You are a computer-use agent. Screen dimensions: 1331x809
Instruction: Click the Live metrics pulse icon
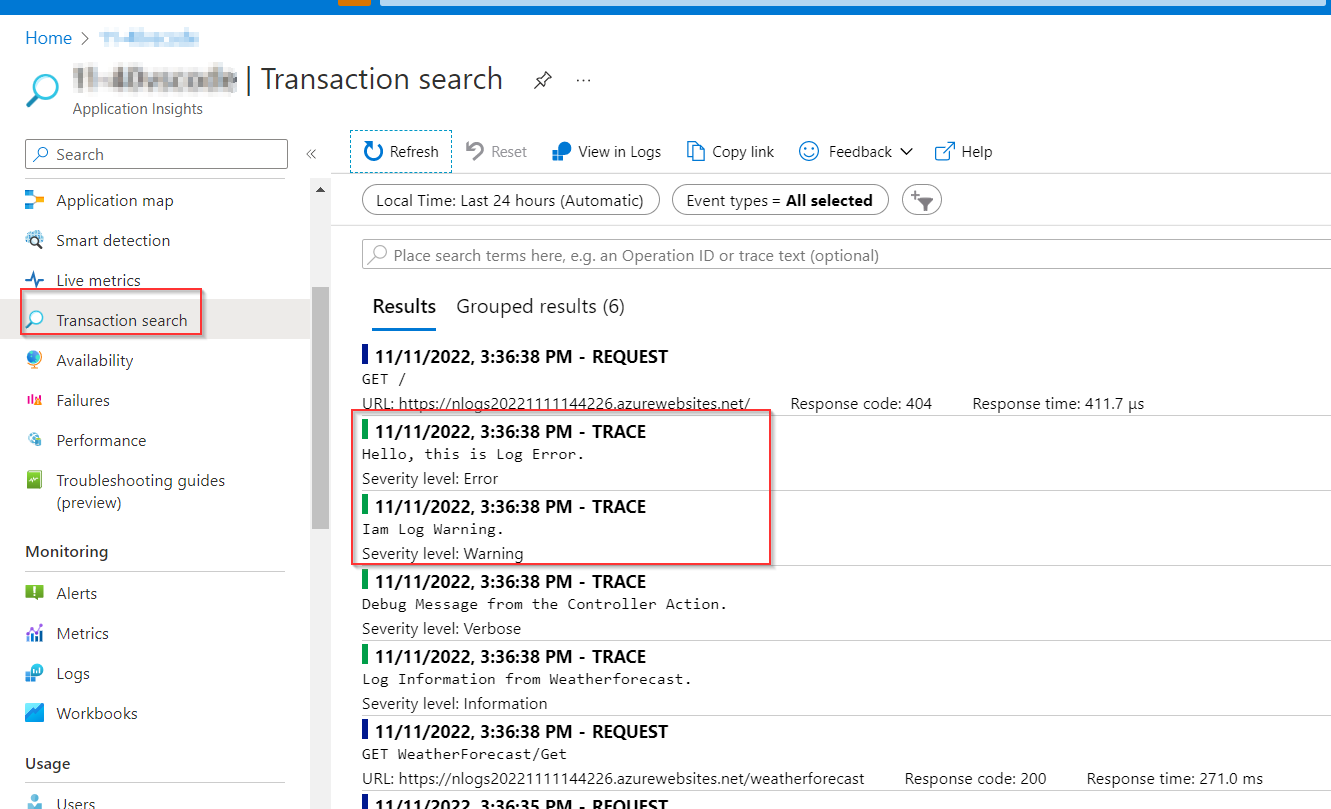click(35, 280)
